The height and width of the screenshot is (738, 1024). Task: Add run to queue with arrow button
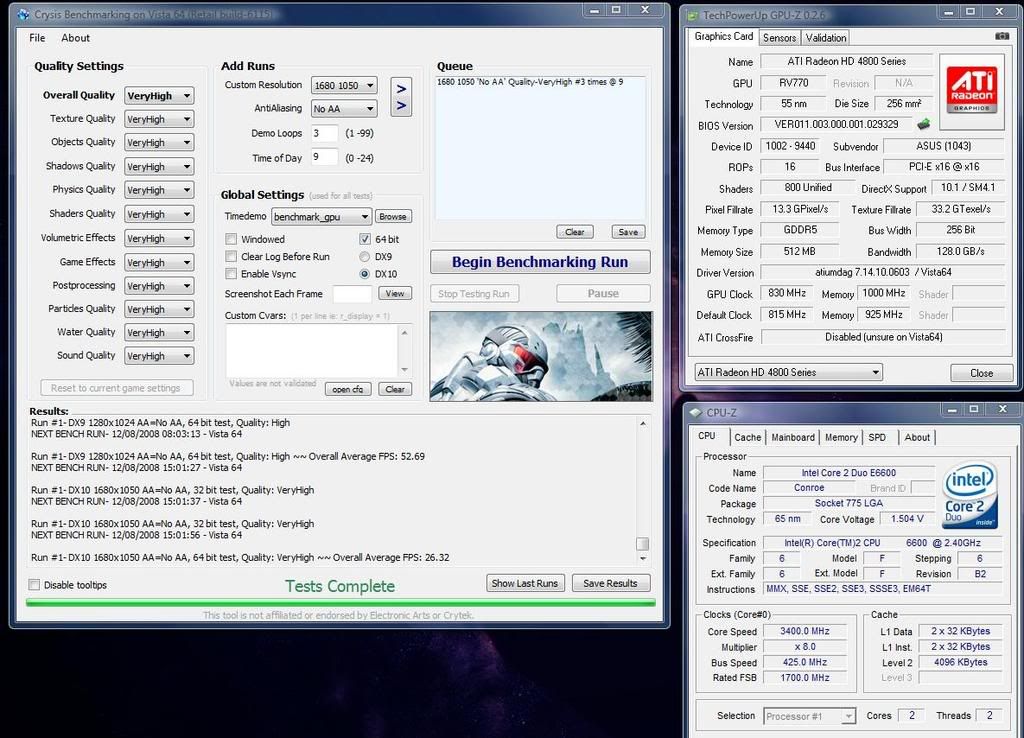point(401,97)
